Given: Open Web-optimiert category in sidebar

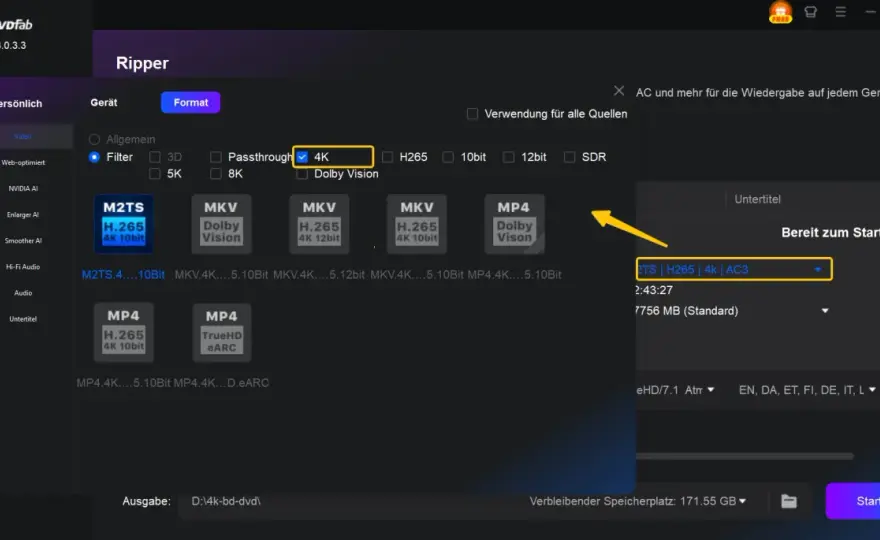Looking at the screenshot, I should [x=23, y=163].
